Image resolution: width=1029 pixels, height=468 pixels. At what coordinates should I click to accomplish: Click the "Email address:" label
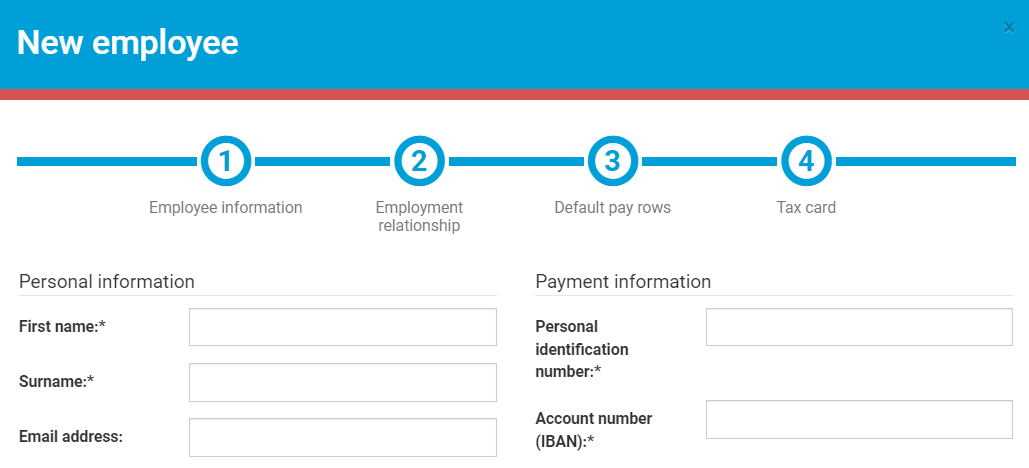tap(71, 436)
